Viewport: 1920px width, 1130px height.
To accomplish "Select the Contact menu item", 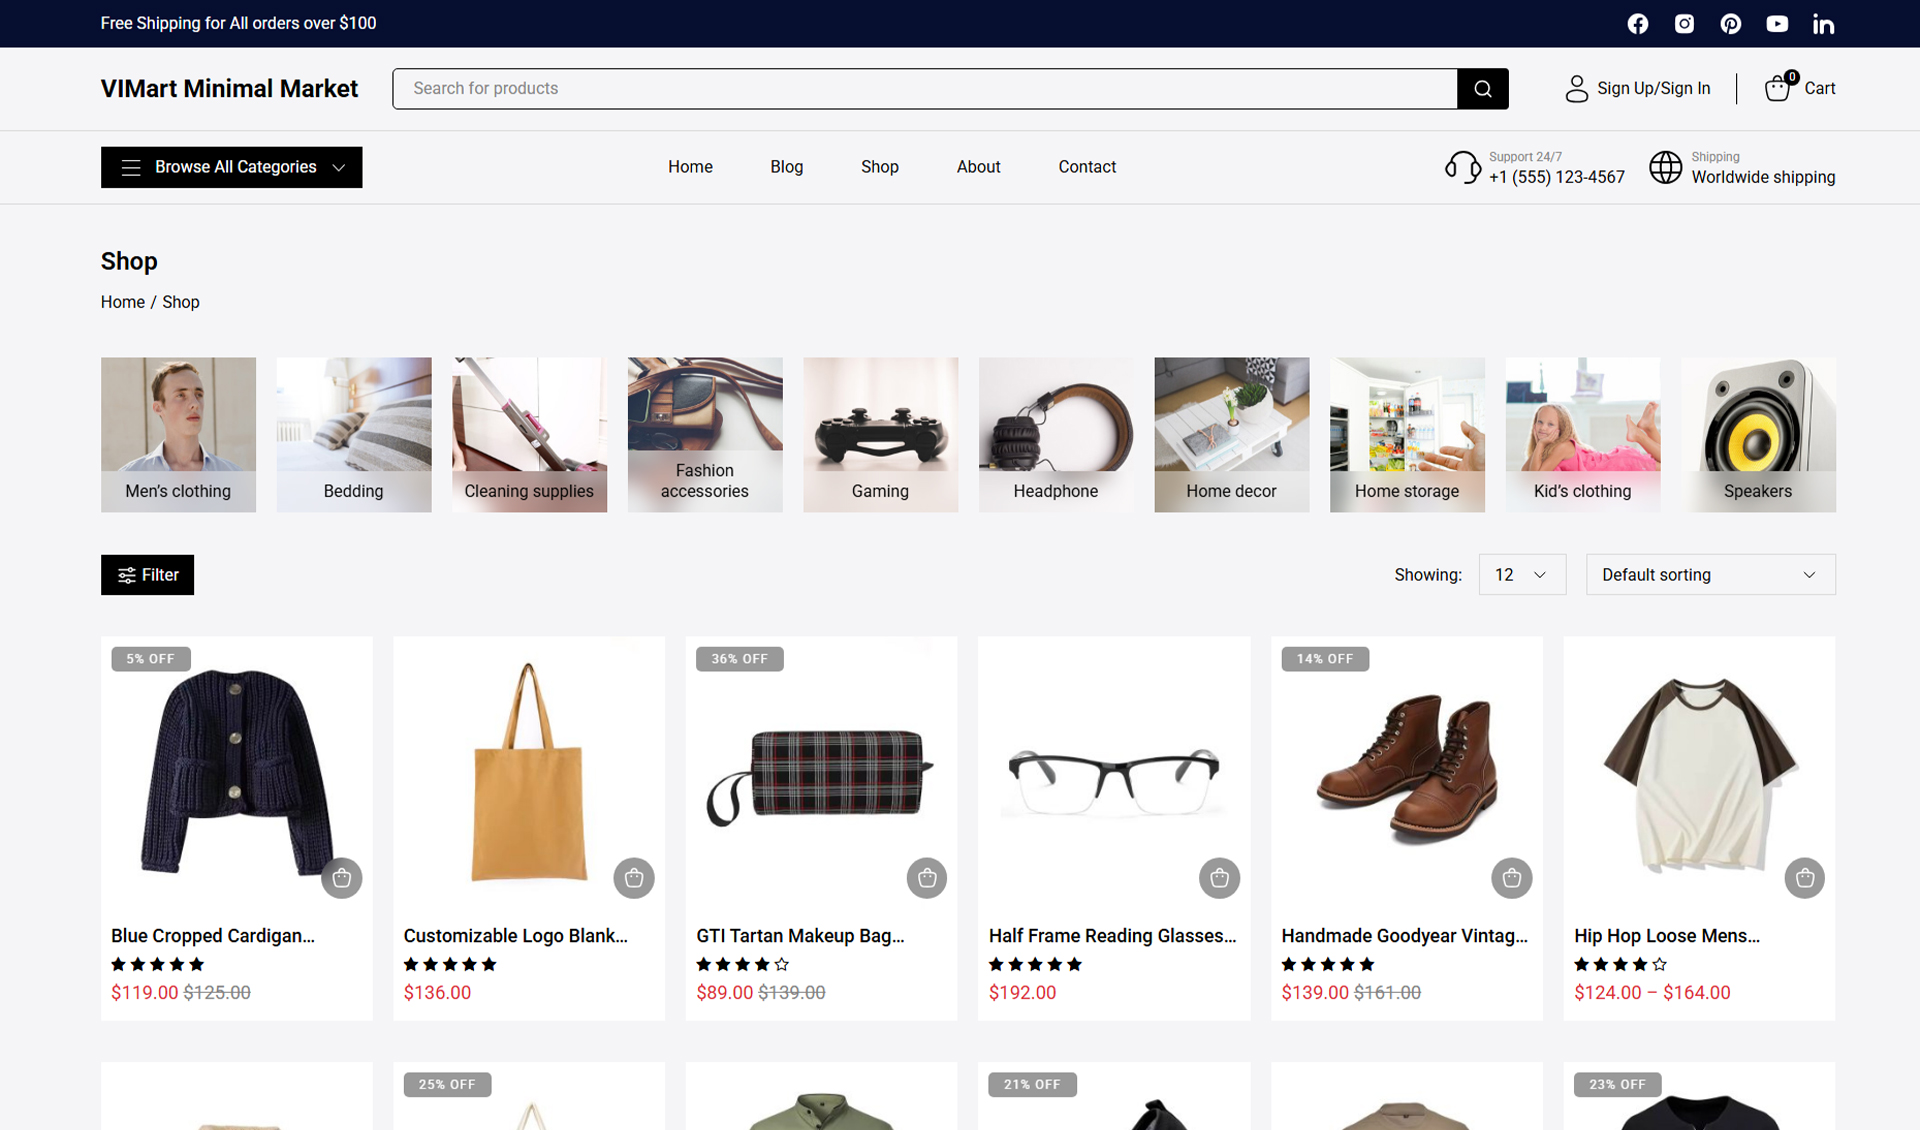I will 1087,167.
